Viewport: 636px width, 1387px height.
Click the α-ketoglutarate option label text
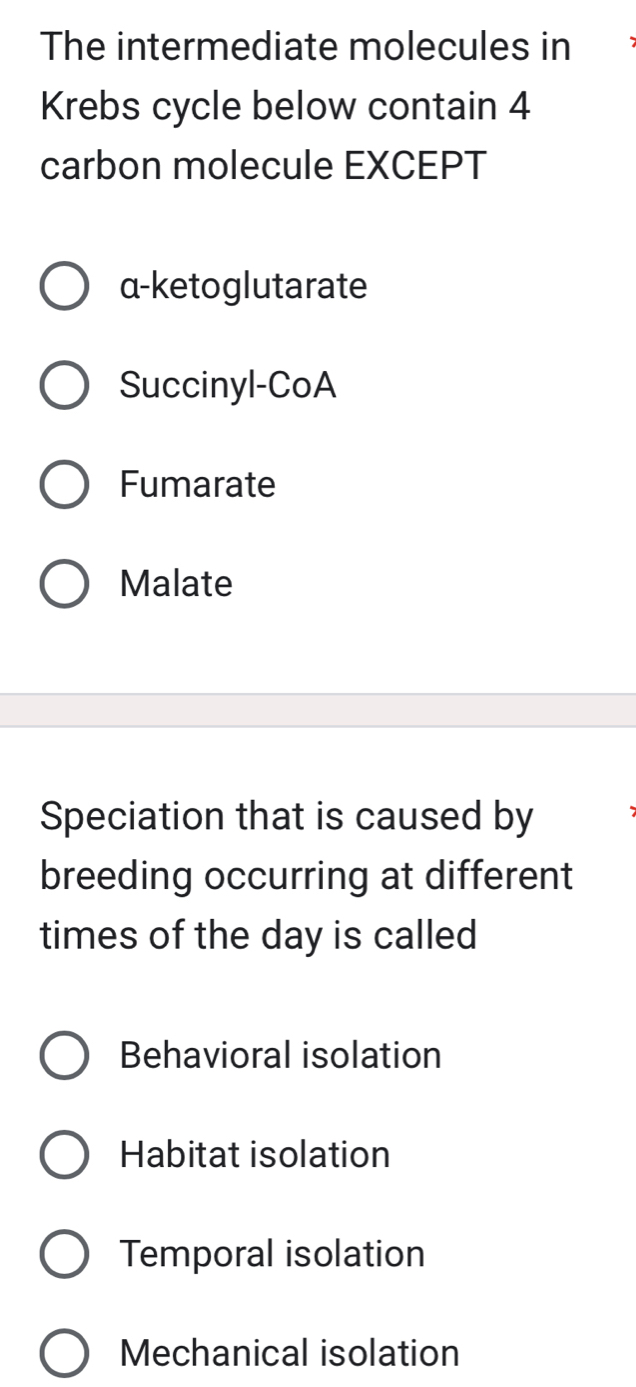pyautogui.click(x=243, y=286)
